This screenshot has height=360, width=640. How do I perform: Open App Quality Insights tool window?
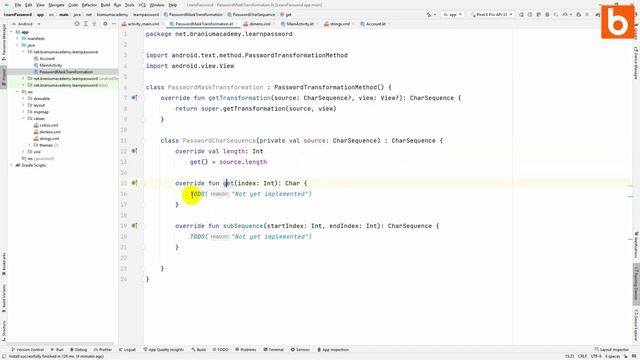pos(163,350)
